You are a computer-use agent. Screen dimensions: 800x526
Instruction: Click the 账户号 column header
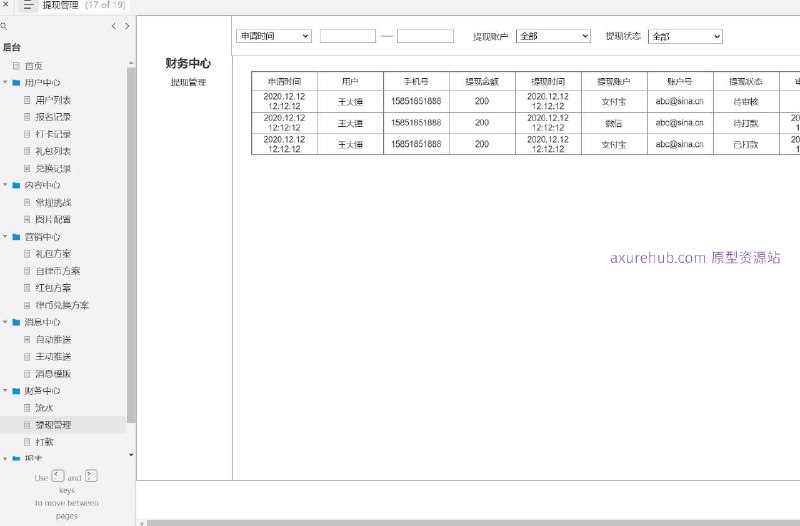(680, 82)
